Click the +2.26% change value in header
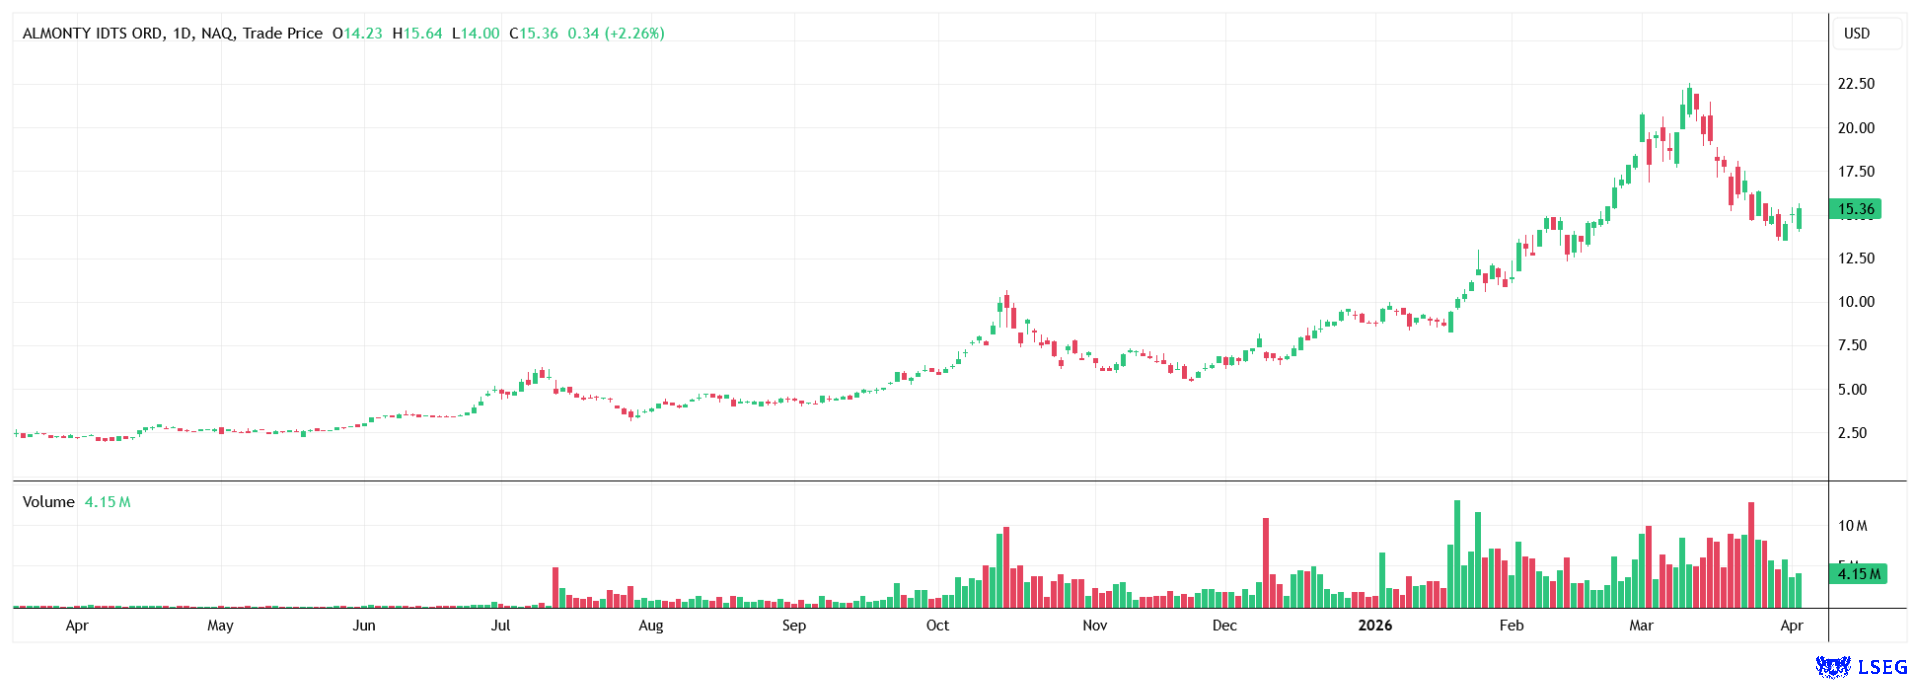1920x681 pixels. [x=634, y=33]
